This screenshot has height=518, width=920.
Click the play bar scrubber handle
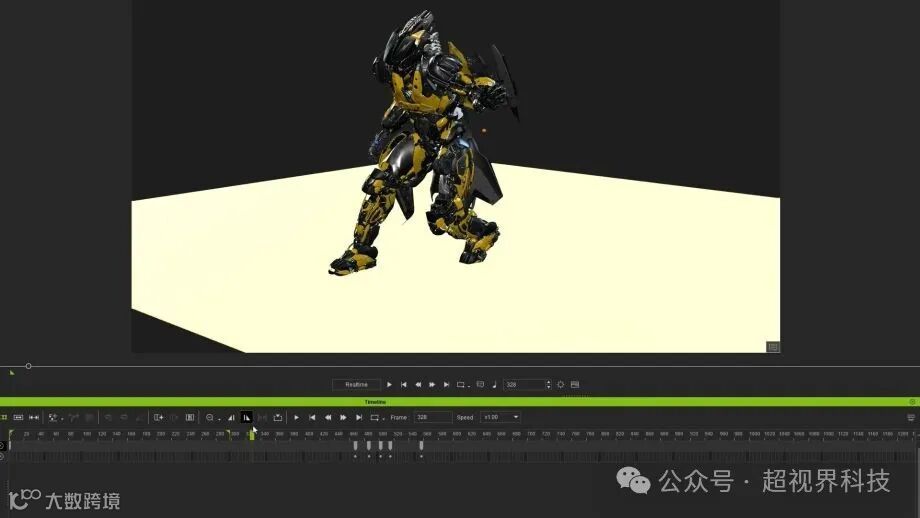pyautogui.click(x=28, y=366)
